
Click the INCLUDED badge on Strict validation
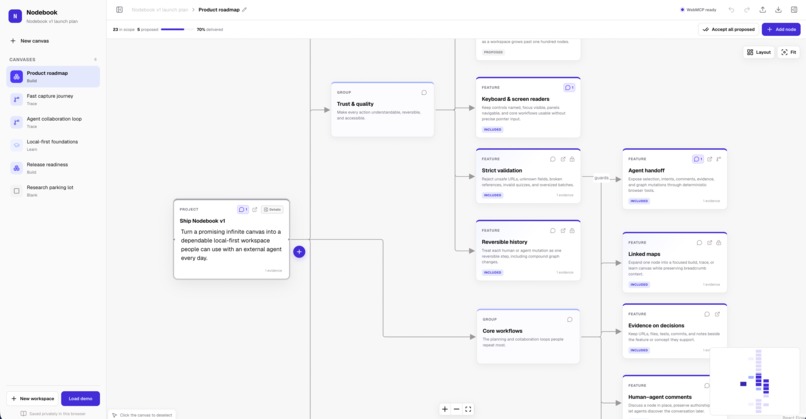(492, 195)
